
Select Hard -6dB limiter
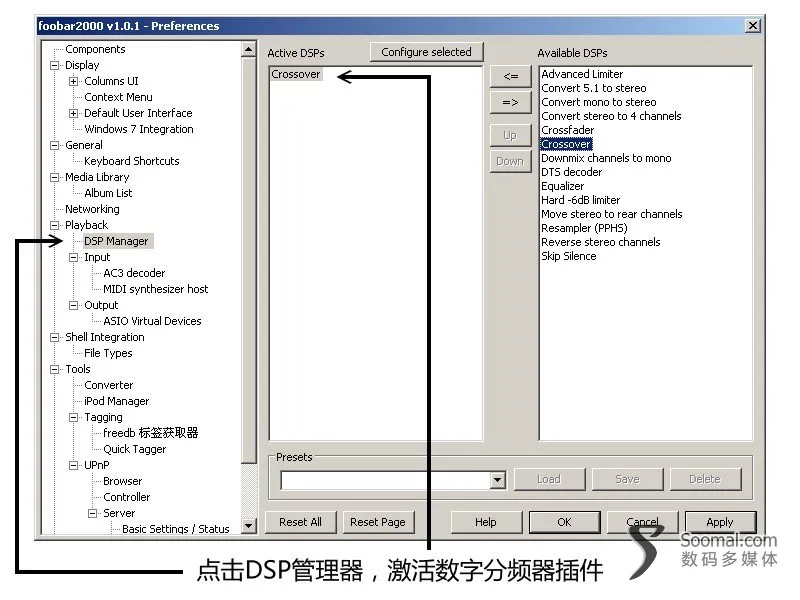pos(581,200)
